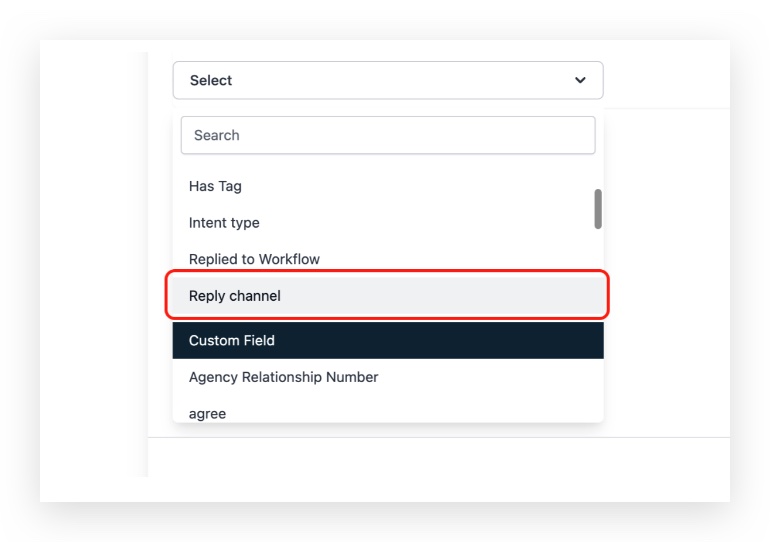Click the Custom Field heading text
This screenshot has height=542, width=770.
[232, 340]
